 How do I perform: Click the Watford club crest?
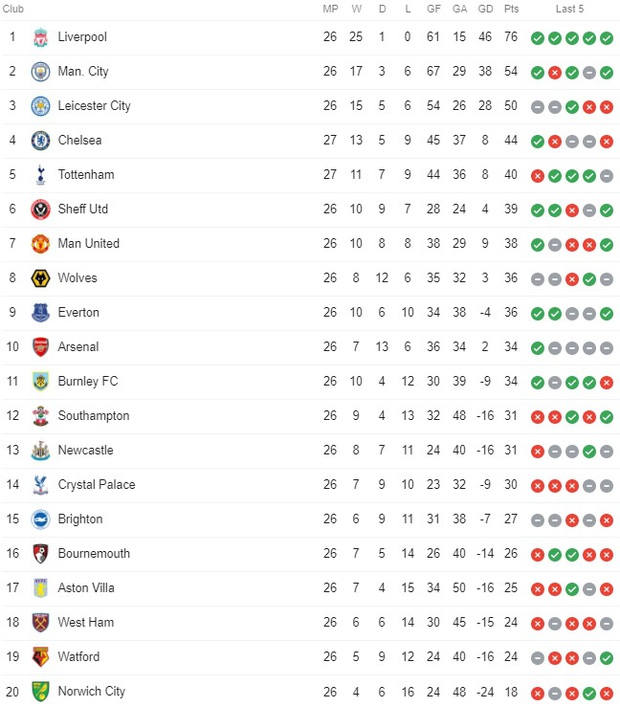click(x=41, y=657)
